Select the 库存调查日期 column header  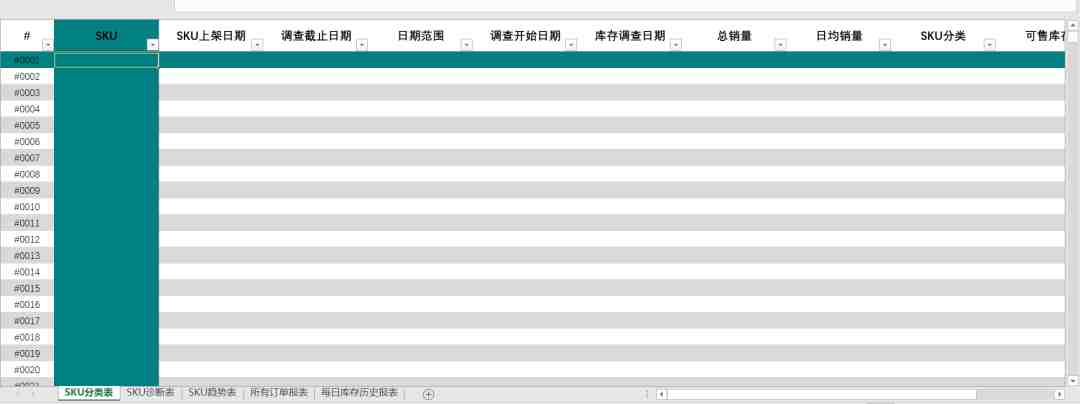[x=630, y=36]
